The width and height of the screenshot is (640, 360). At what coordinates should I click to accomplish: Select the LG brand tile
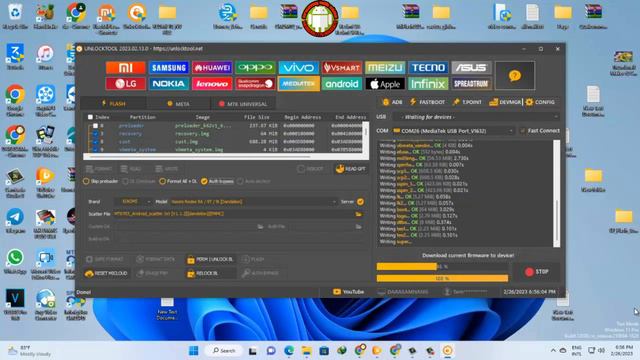click(x=125, y=84)
